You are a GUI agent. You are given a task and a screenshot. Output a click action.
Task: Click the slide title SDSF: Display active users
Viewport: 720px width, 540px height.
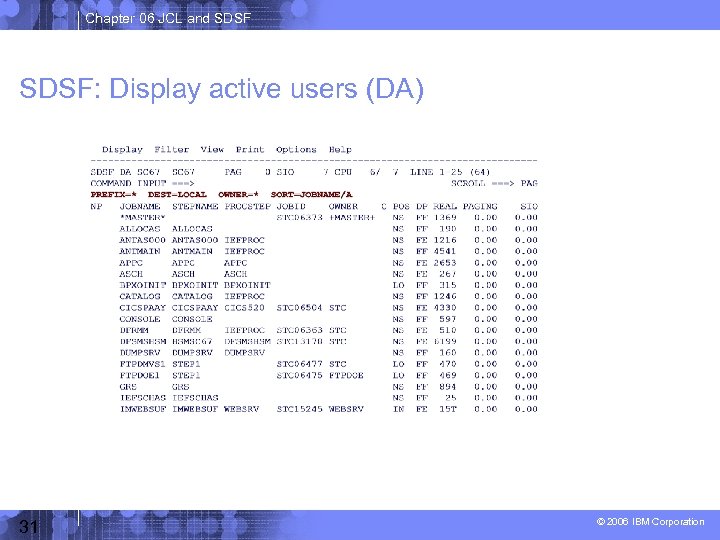[x=221, y=89]
